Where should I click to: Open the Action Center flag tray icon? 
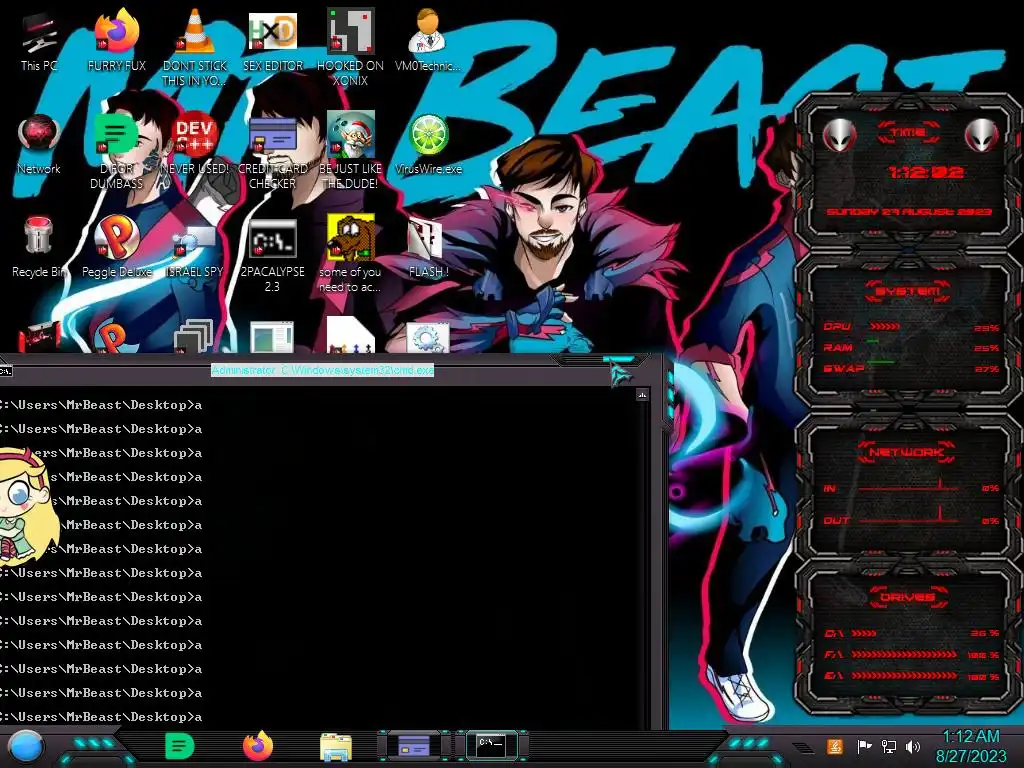(865, 746)
